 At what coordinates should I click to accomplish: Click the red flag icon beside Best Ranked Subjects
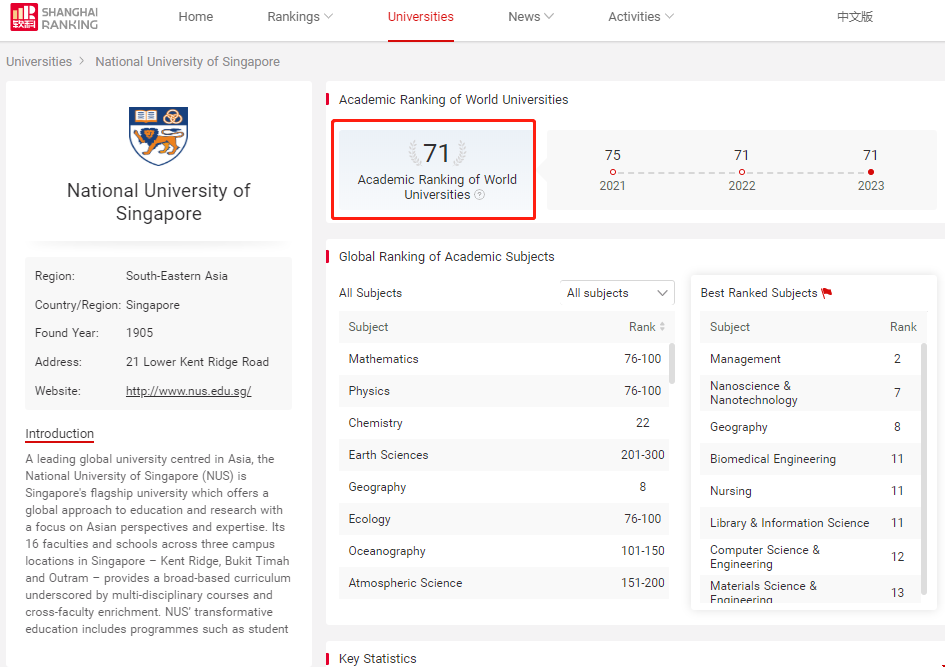[826, 294]
